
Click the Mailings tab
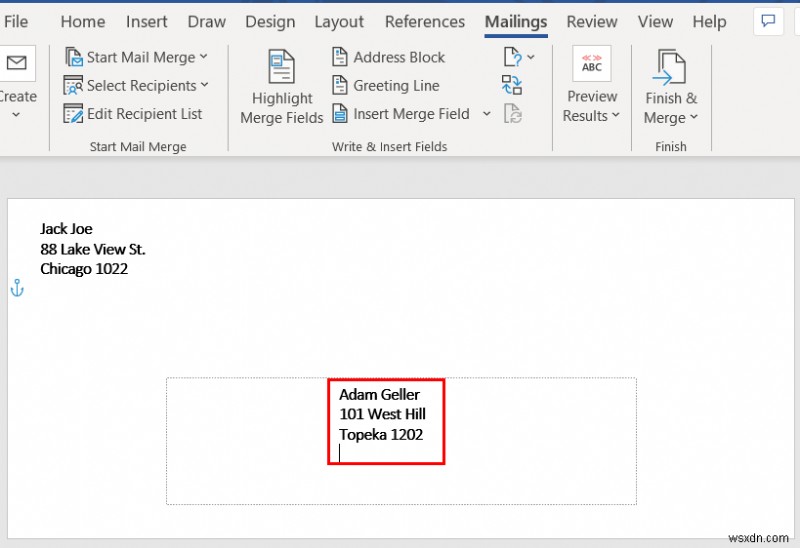516,21
